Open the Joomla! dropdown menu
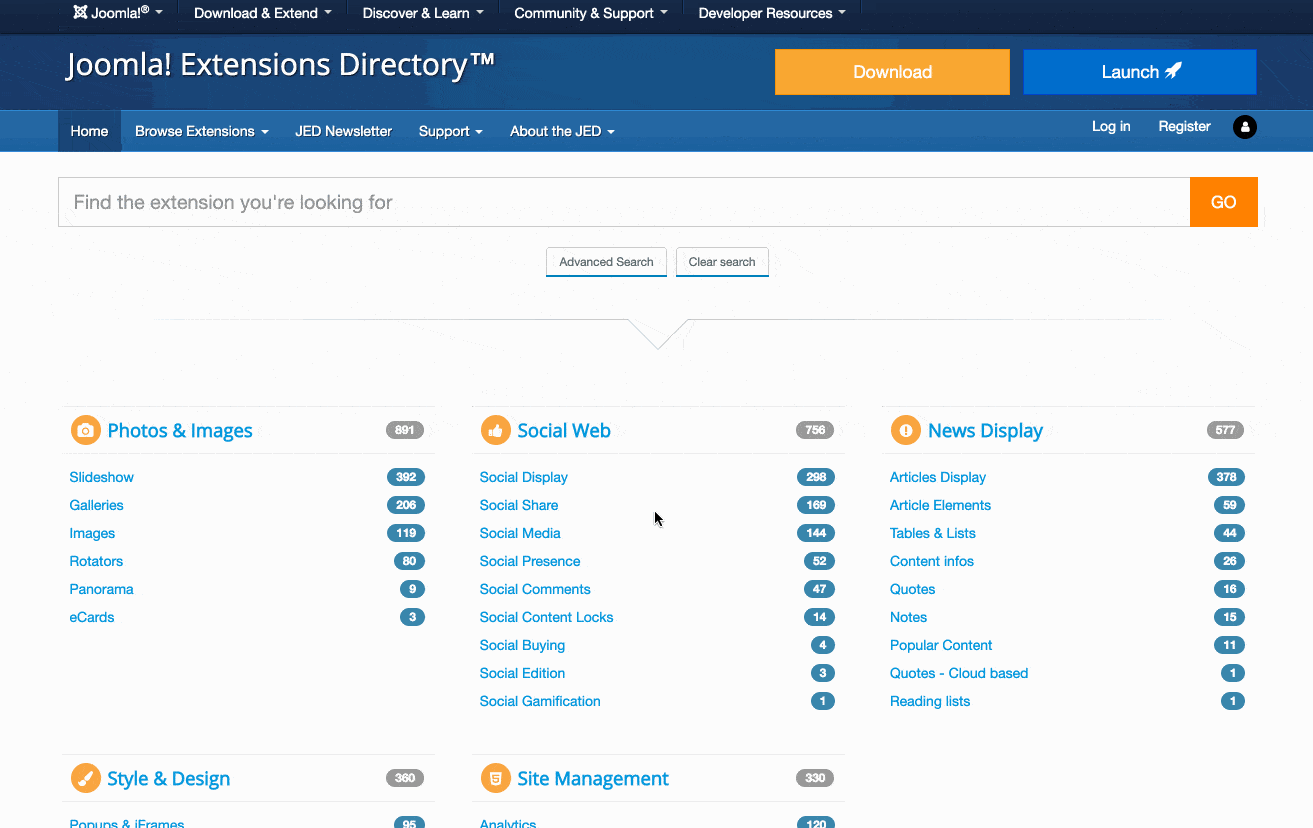Screen dimensions: 1313x828 (118, 13)
